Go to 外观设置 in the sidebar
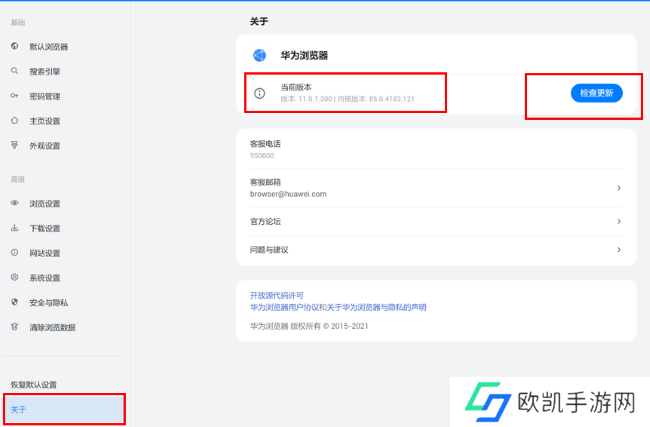The height and width of the screenshot is (427, 650). coord(45,146)
